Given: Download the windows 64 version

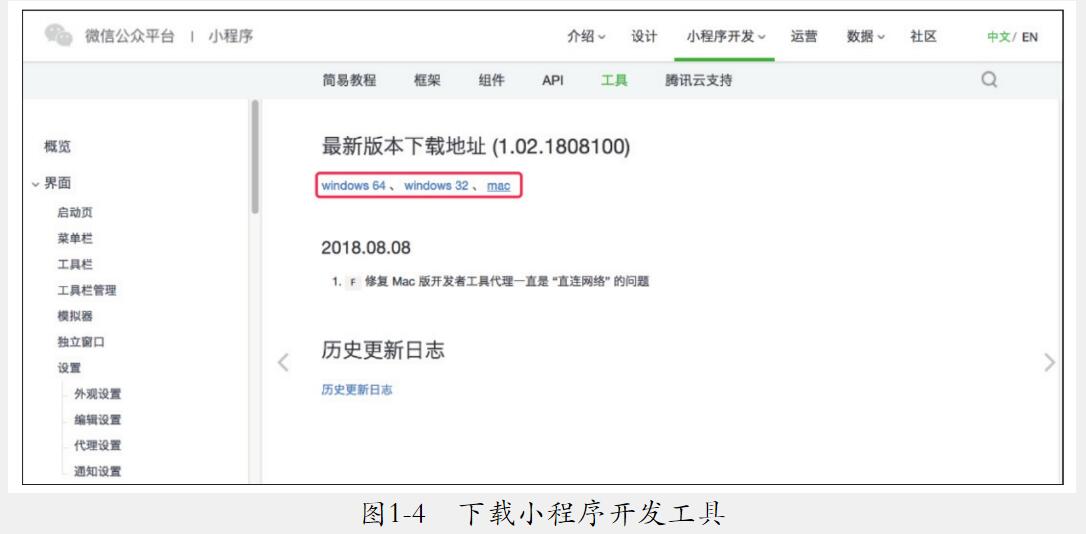Looking at the screenshot, I should (353, 186).
